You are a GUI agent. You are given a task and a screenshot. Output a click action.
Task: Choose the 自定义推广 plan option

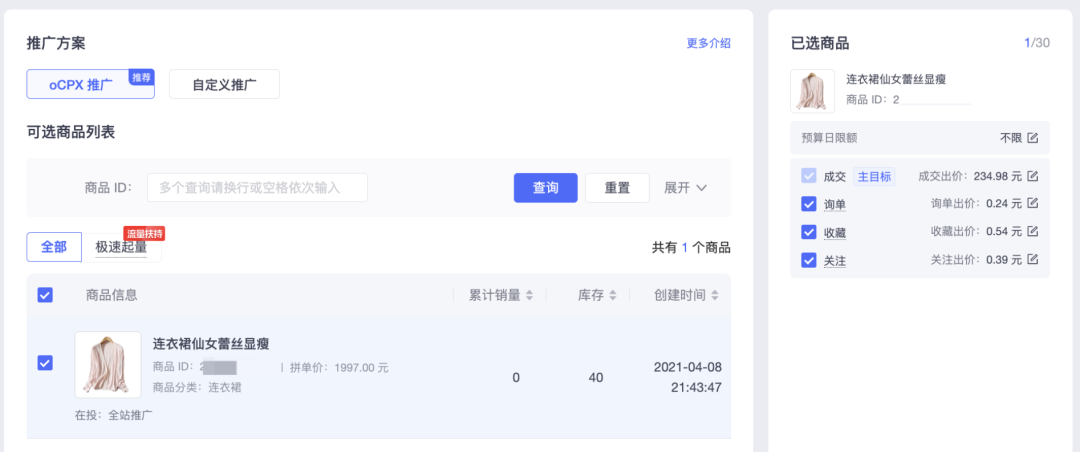[224, 84]
